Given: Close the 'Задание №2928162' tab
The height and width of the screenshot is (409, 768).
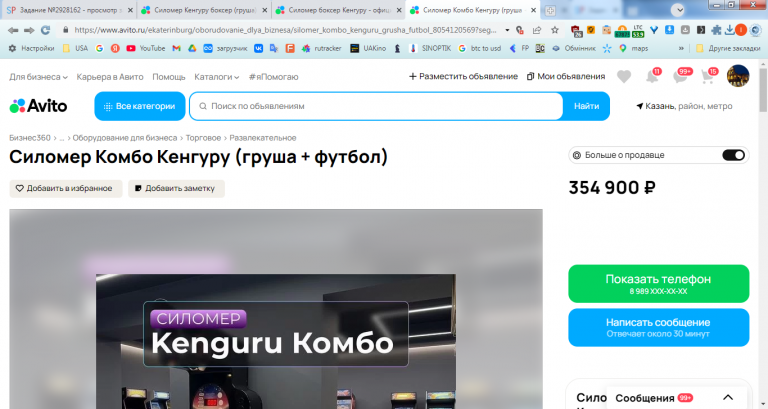Looking at the screenshot, I should pos(130,10).
